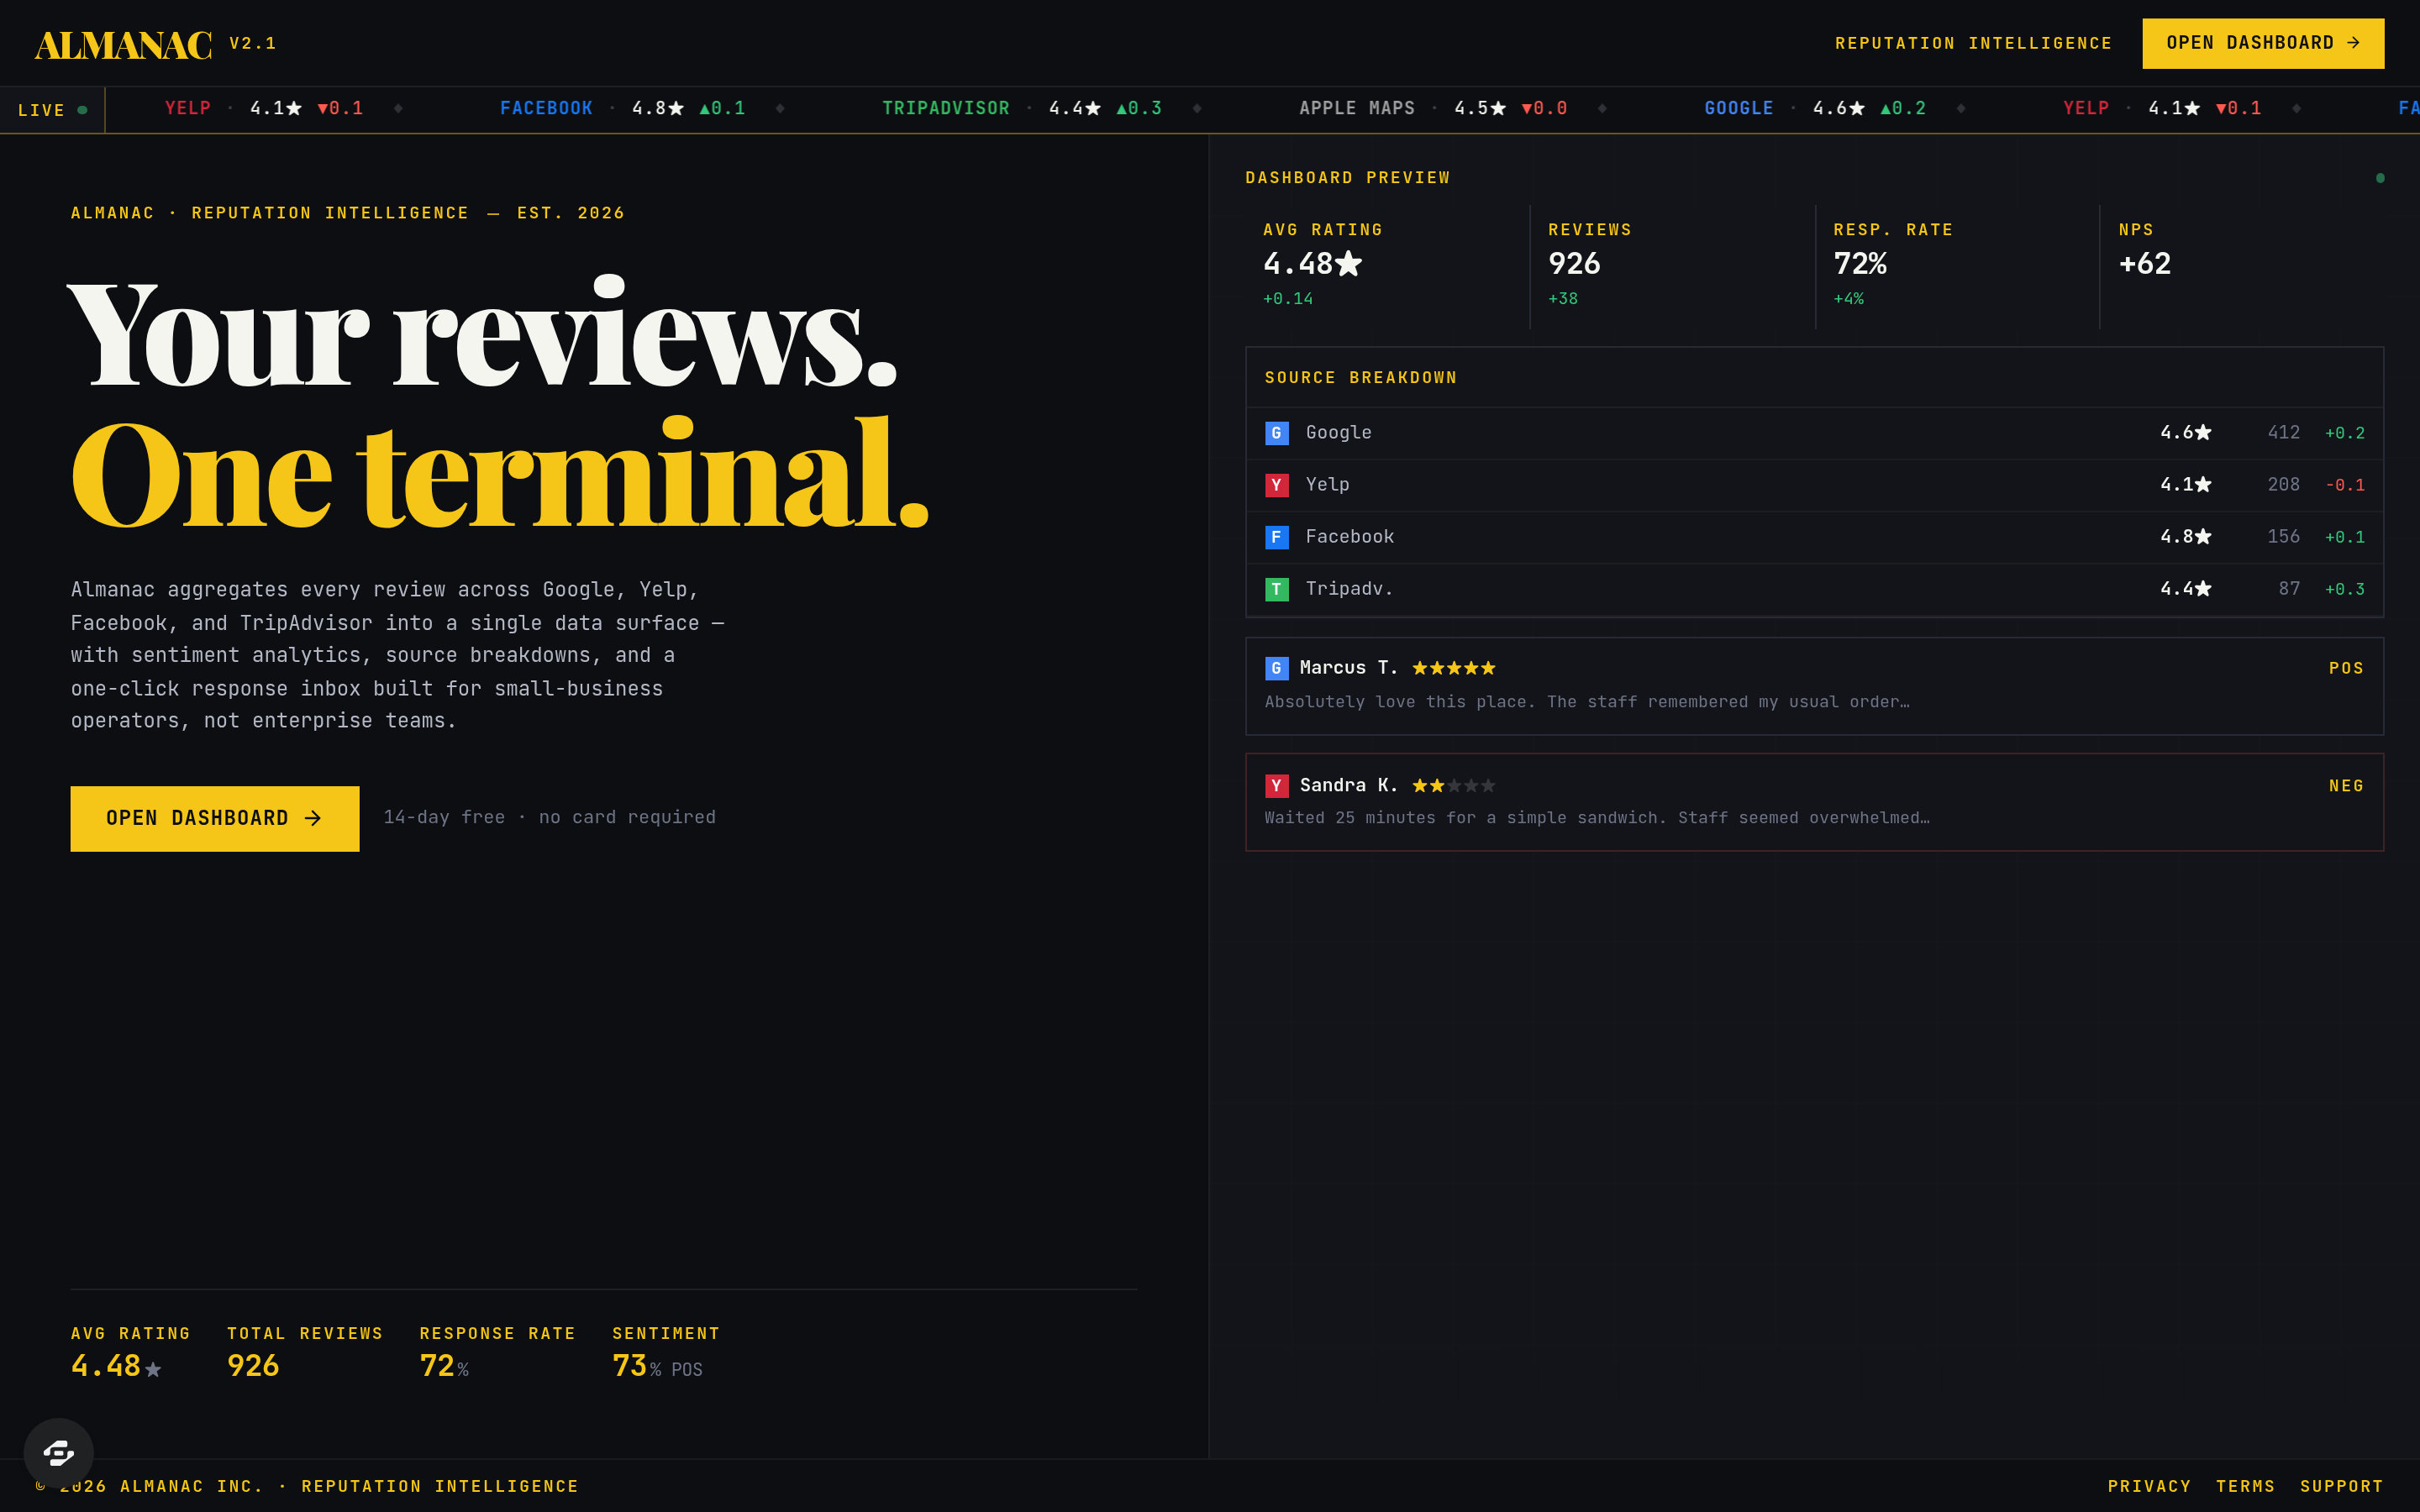Click the NPS +62 value
2420x1512 pixels.
(2145, 264)
